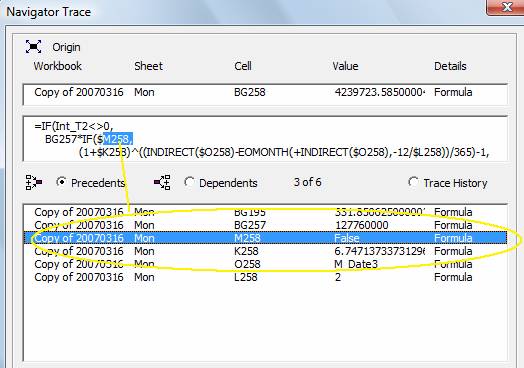Click the Cell column header
The image size is (524, 368).
pos(243,66)
